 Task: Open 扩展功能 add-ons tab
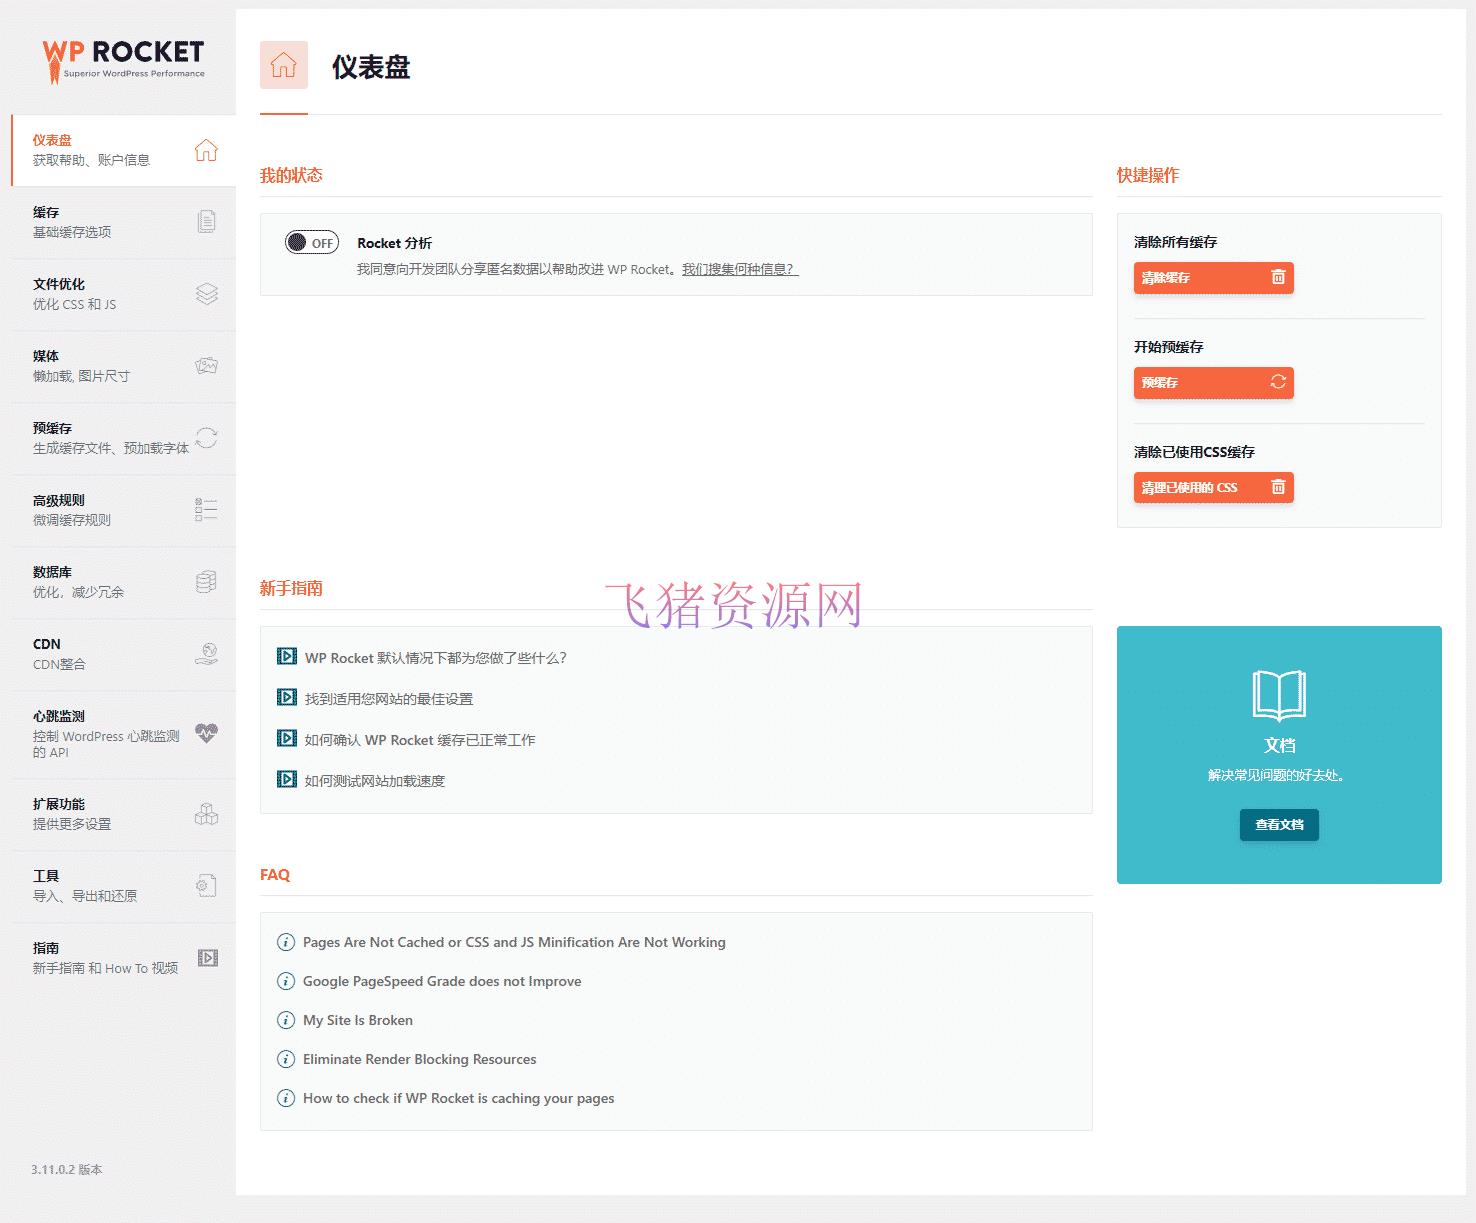123,814
